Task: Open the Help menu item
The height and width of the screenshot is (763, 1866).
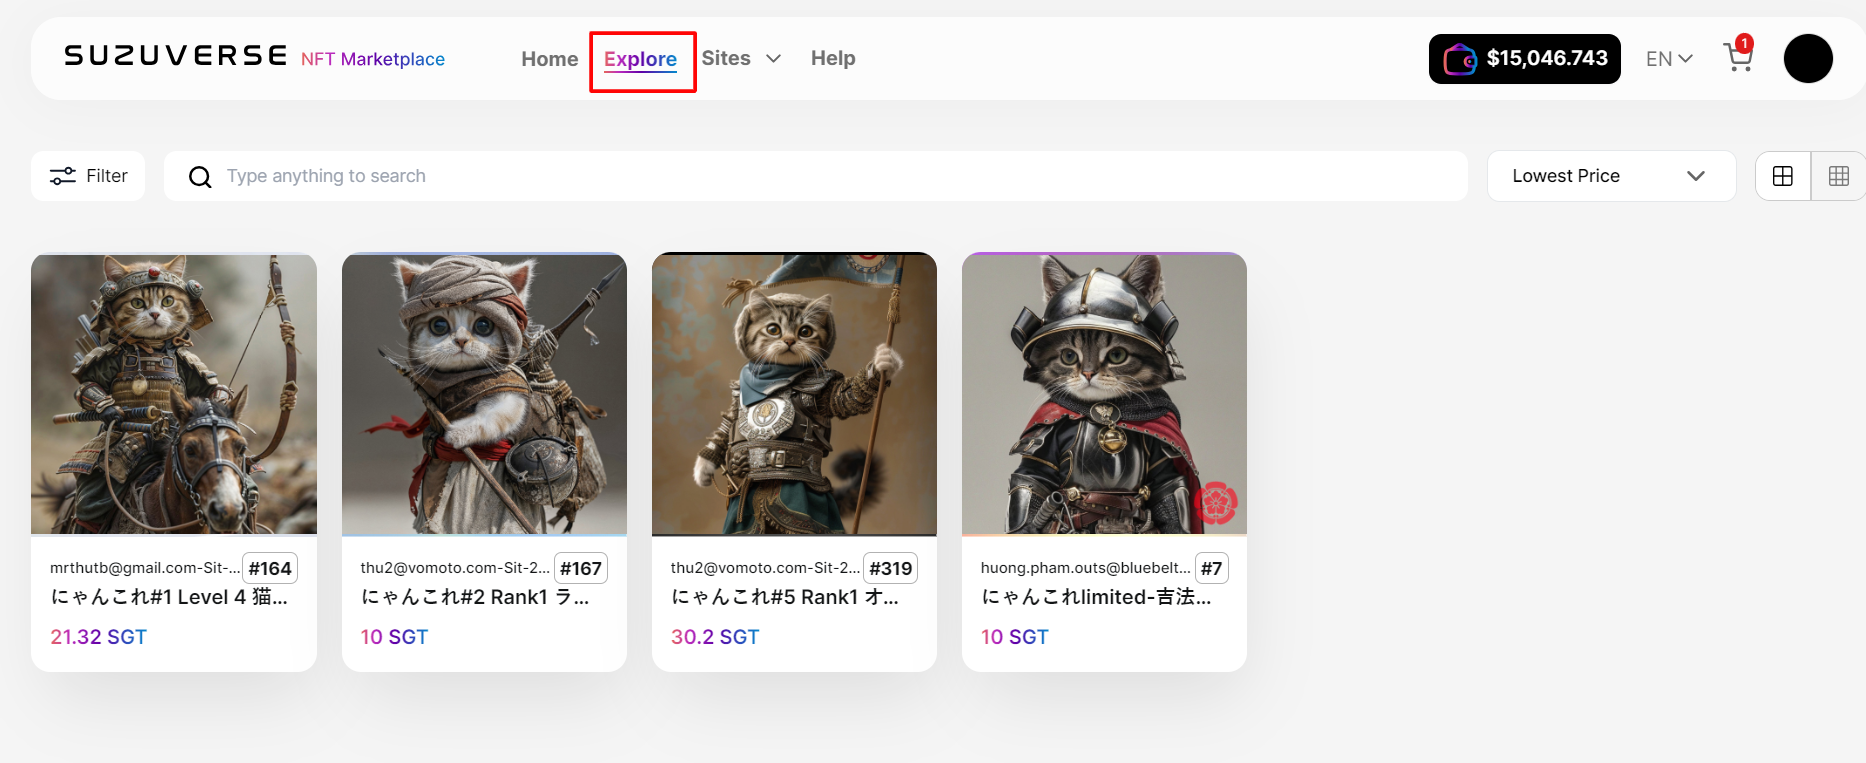Action: tap(832, 58)
